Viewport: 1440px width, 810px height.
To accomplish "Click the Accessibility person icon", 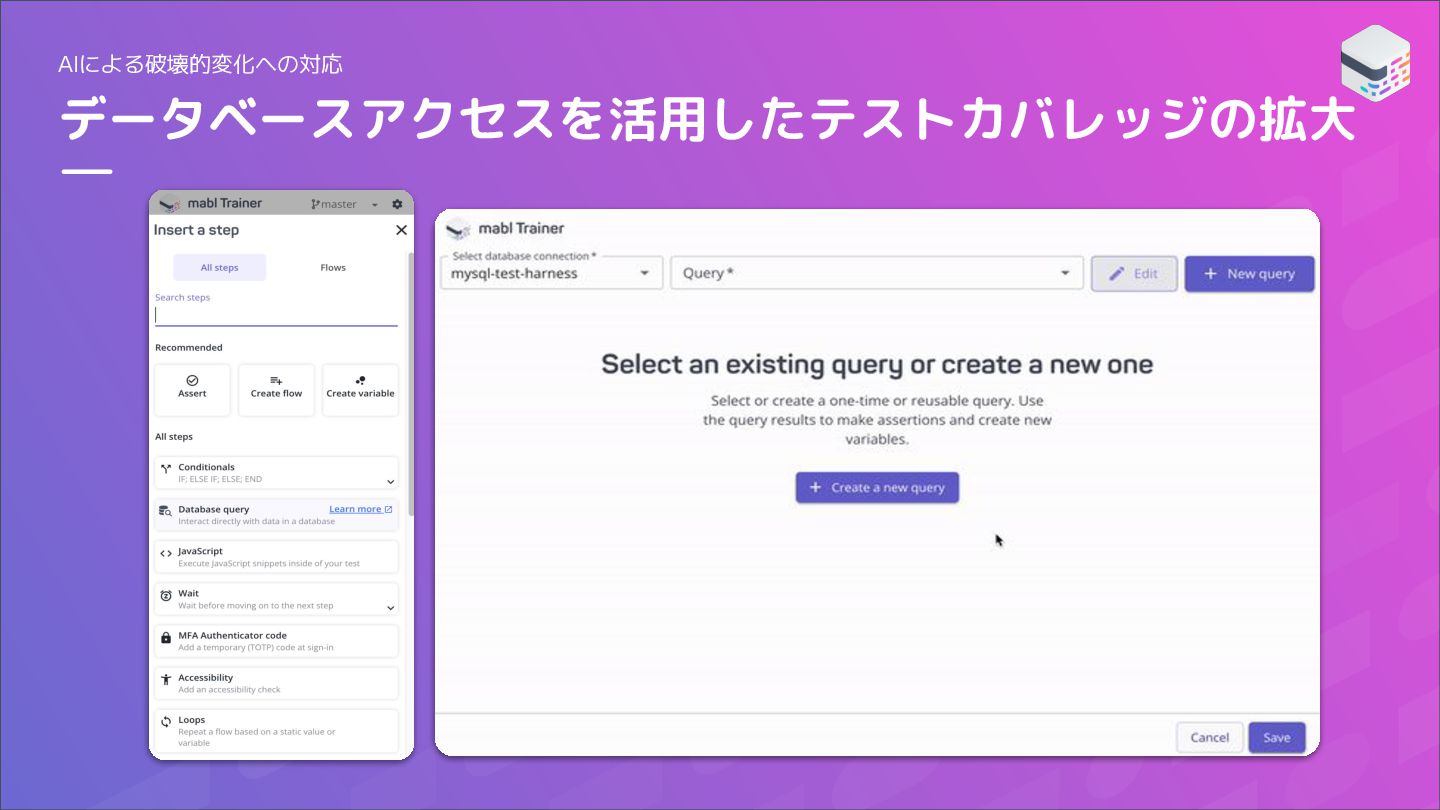I will click(x=166, y=679).
